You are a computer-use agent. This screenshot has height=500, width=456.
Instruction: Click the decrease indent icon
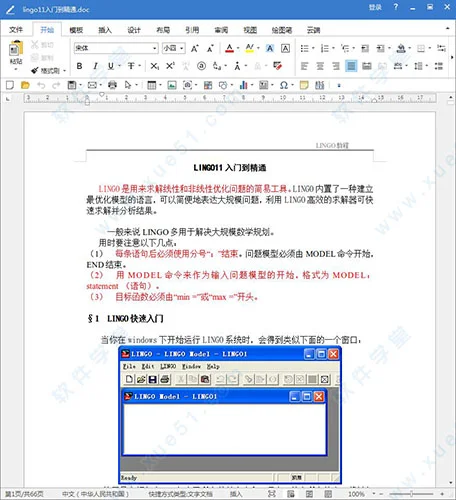[365, 49]
